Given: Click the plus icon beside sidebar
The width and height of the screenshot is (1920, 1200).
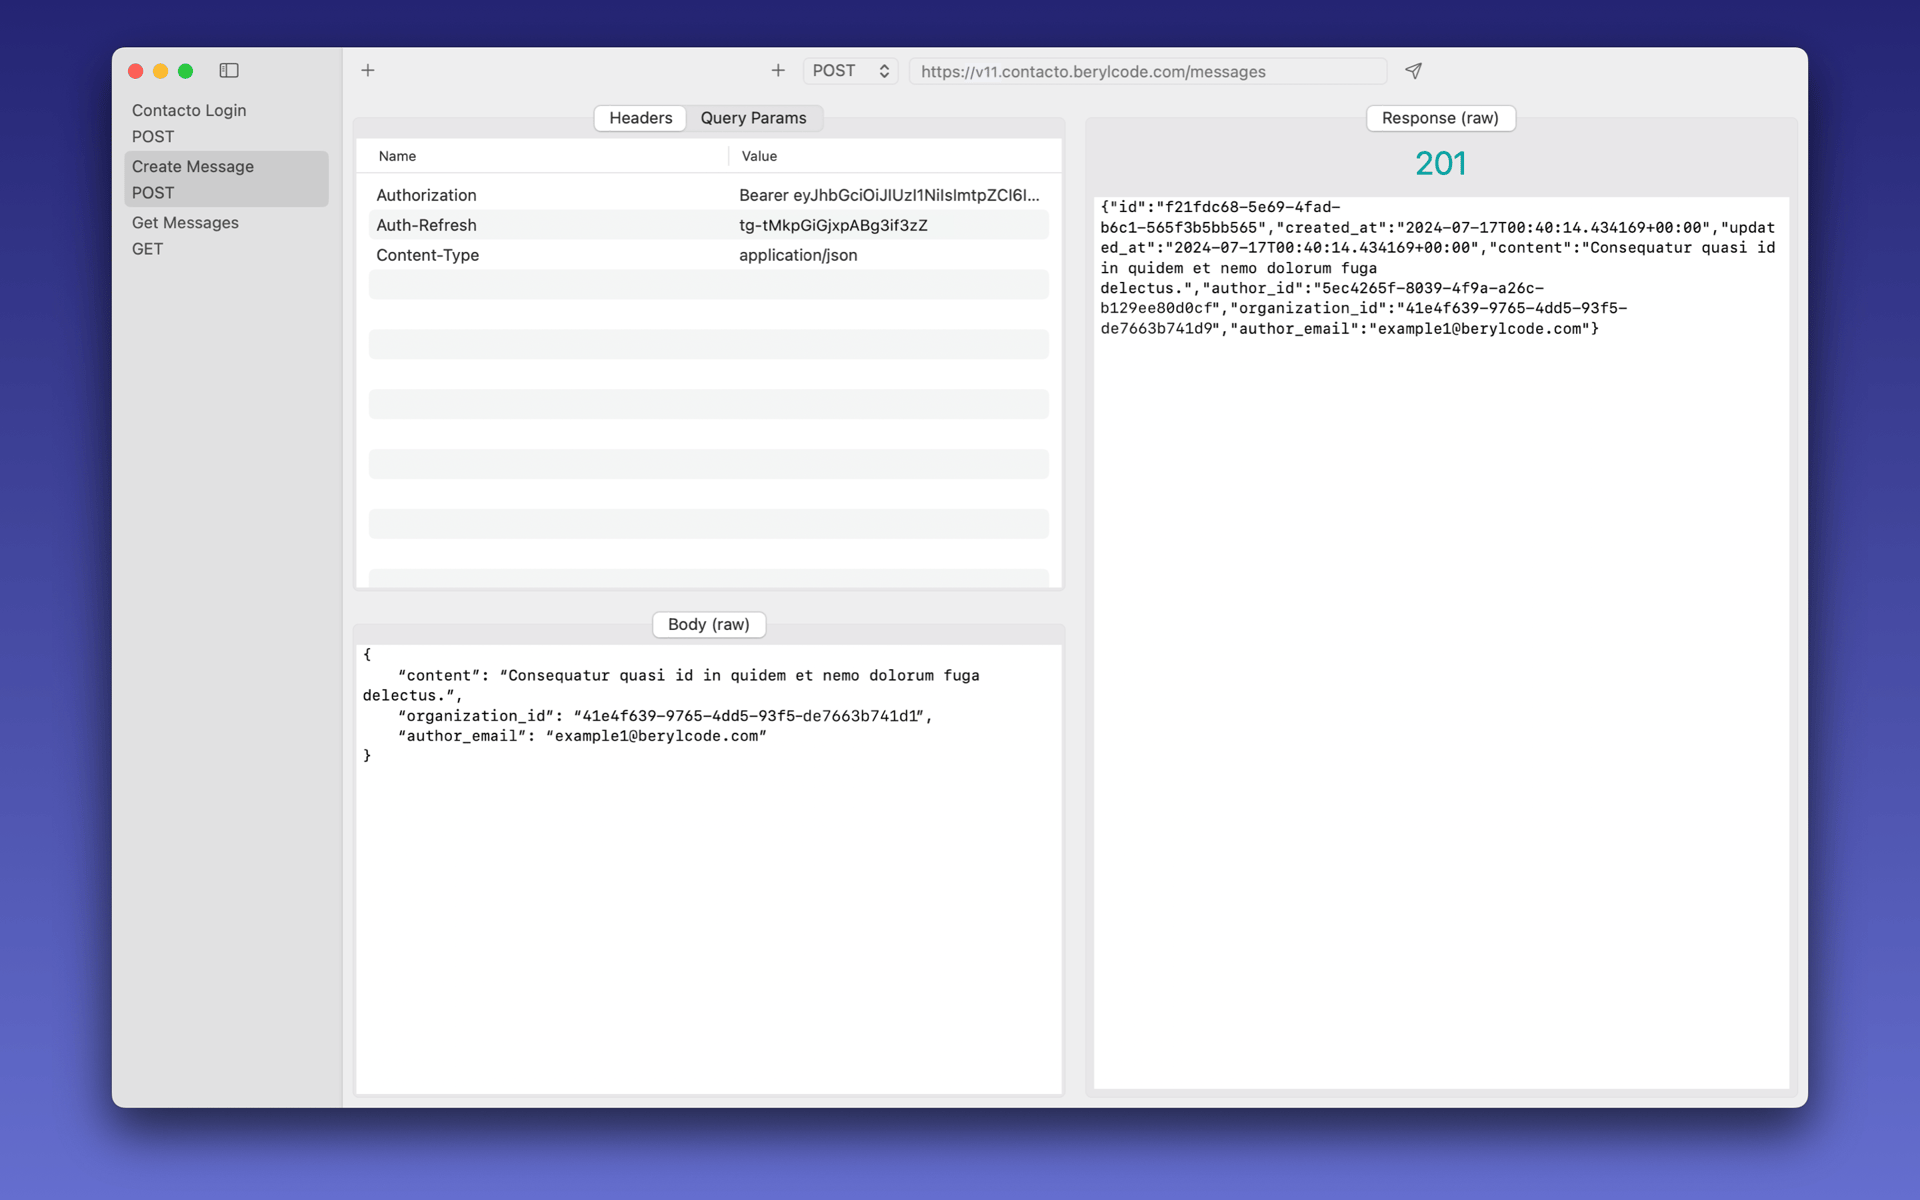Looking at the screenshot, I should (368, 71).
